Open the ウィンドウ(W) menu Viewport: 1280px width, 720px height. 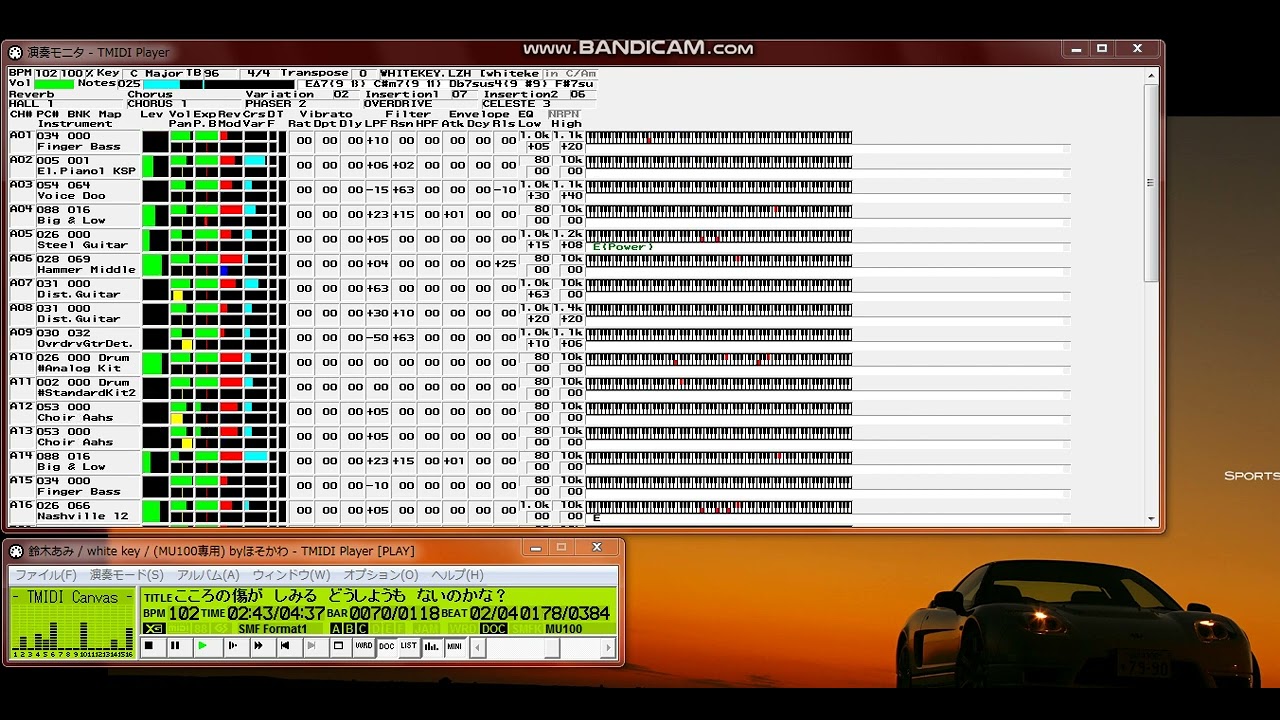pos(291,575)
